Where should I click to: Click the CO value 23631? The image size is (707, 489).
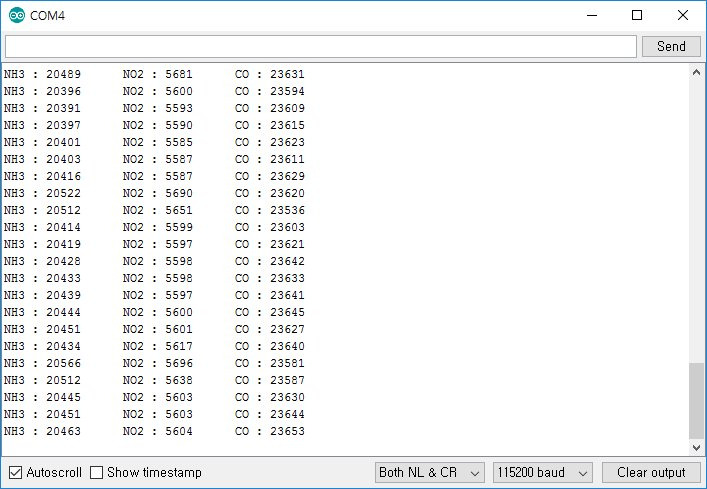(x=288, y=74)
